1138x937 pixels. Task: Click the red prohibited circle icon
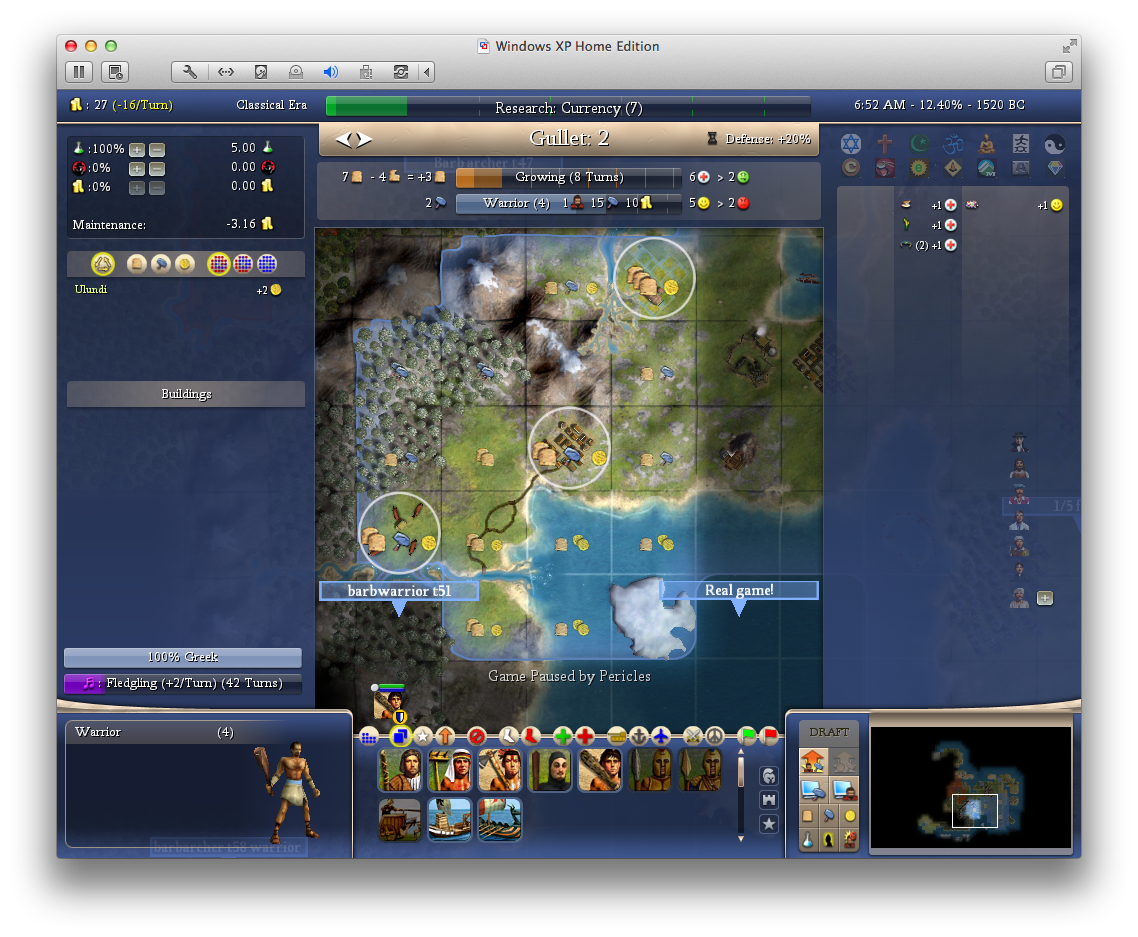point(477,737)
